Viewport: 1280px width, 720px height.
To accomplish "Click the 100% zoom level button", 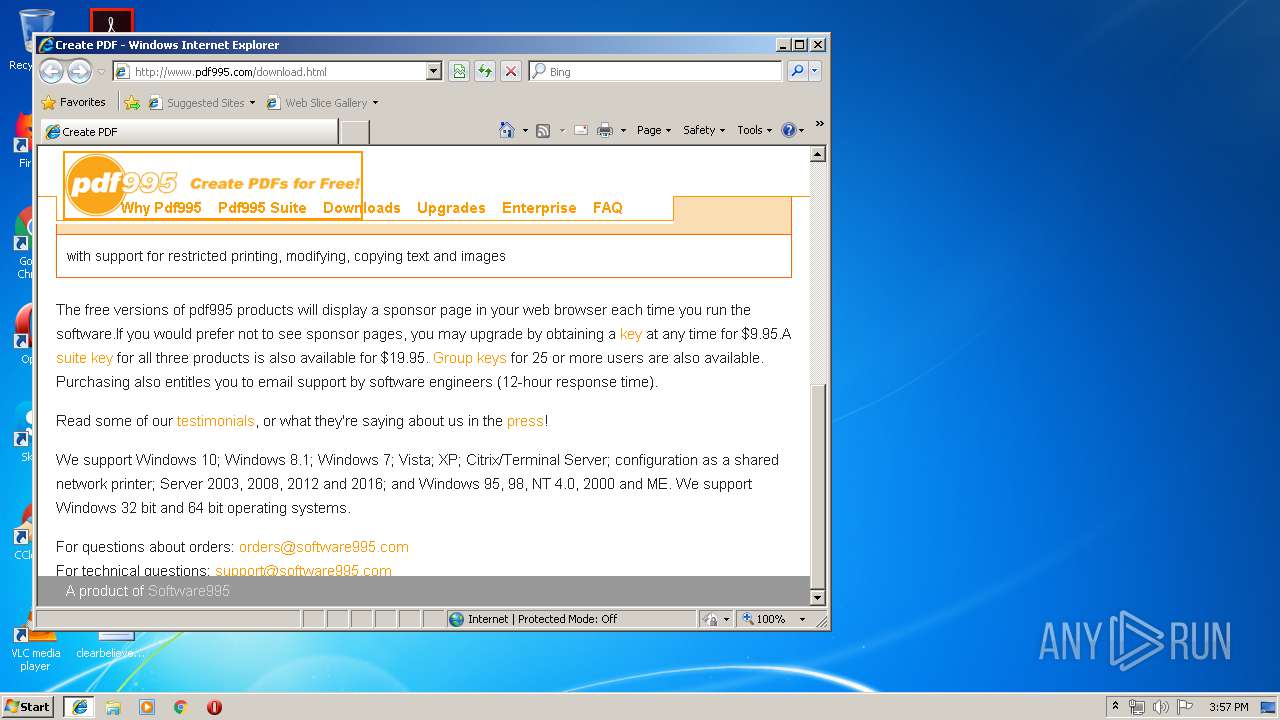I will pos(765,619).
